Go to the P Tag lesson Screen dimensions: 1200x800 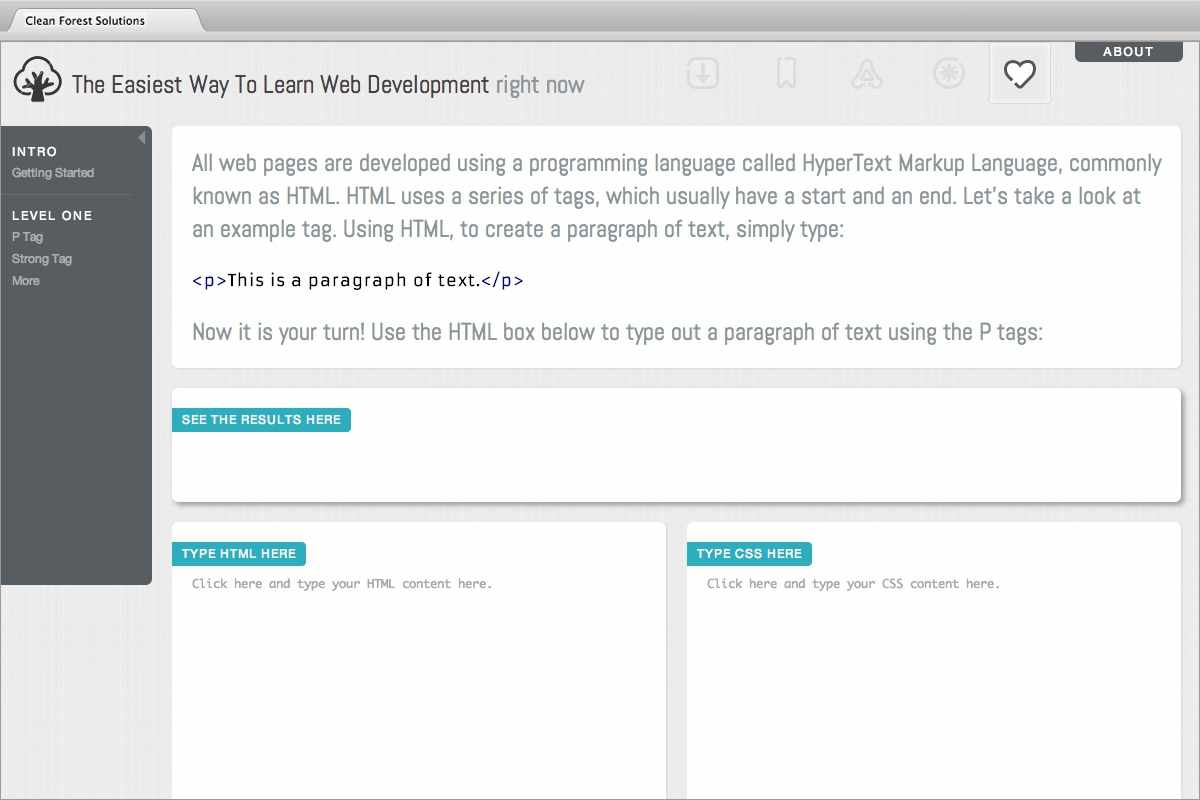pyautogui.click(x=28, y=237)
